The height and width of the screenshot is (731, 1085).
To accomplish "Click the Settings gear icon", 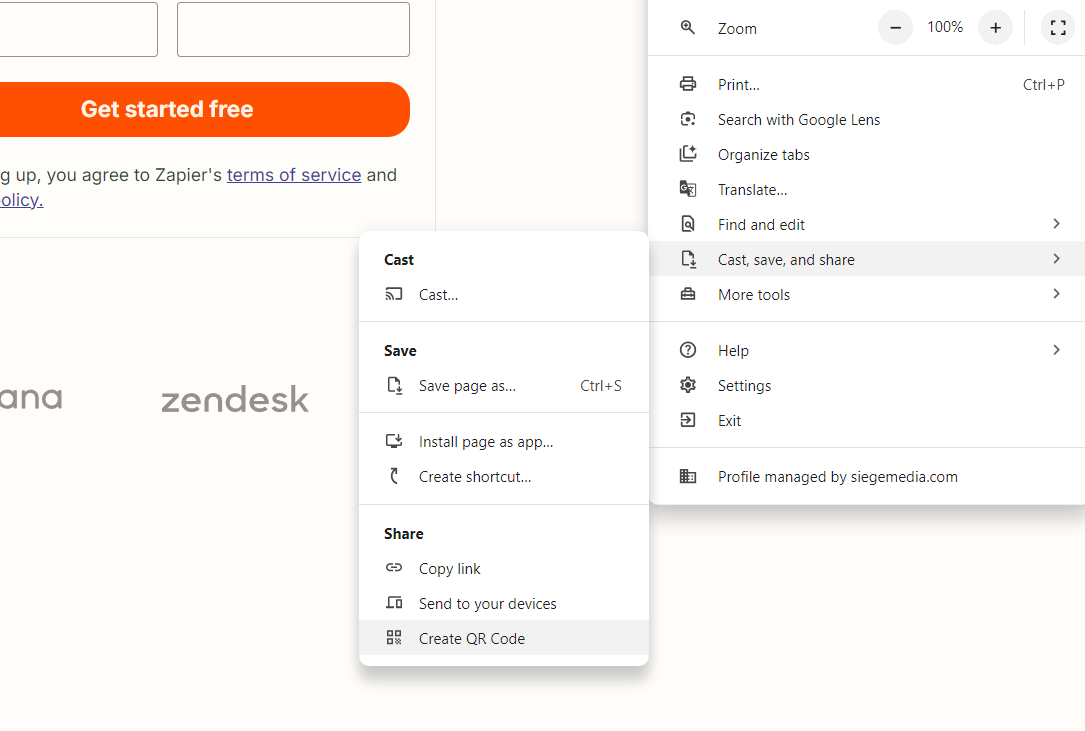I will coord(687,385).
